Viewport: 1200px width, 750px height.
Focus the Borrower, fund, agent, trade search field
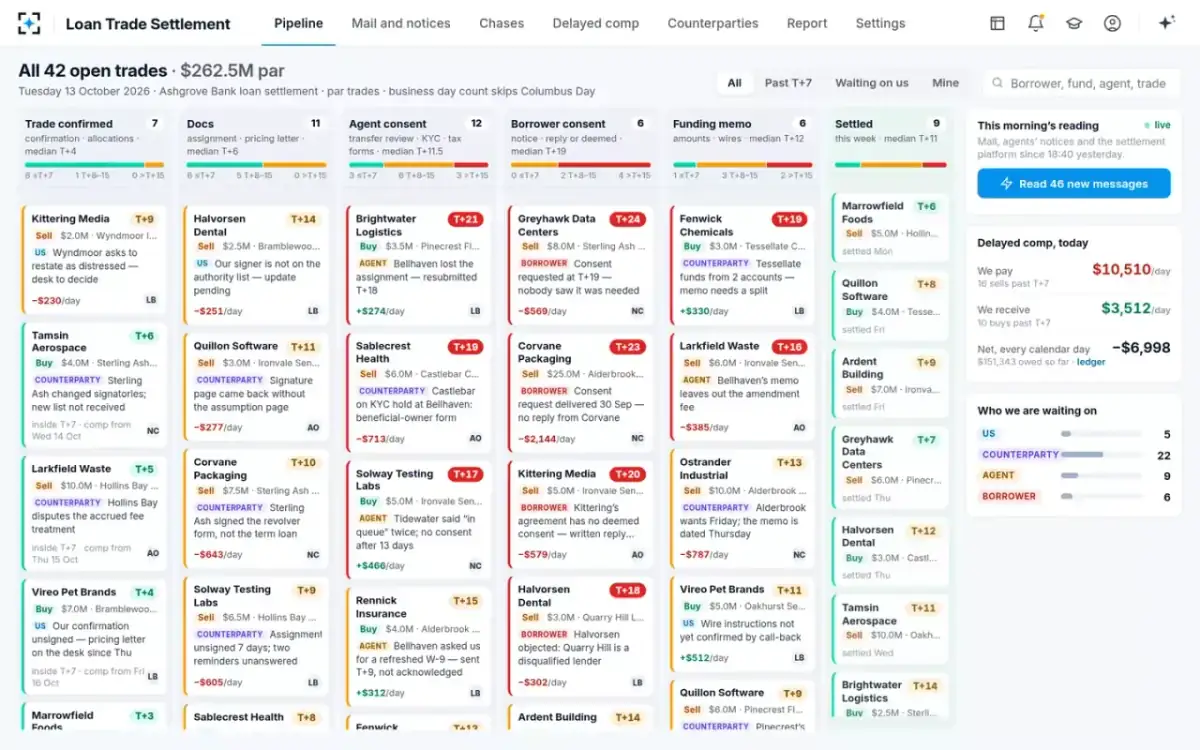click(x=1081, y=83)
